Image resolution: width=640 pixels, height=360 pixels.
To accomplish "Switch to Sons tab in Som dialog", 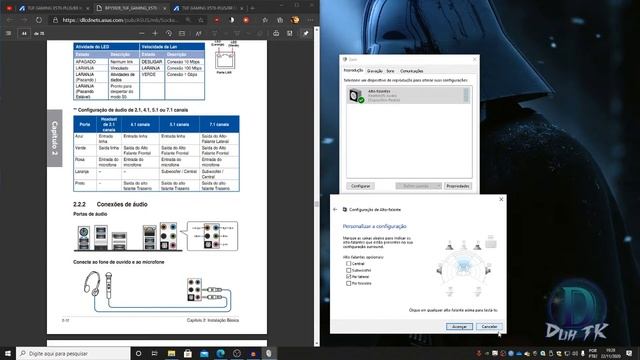I will click(x=390, y=71).
